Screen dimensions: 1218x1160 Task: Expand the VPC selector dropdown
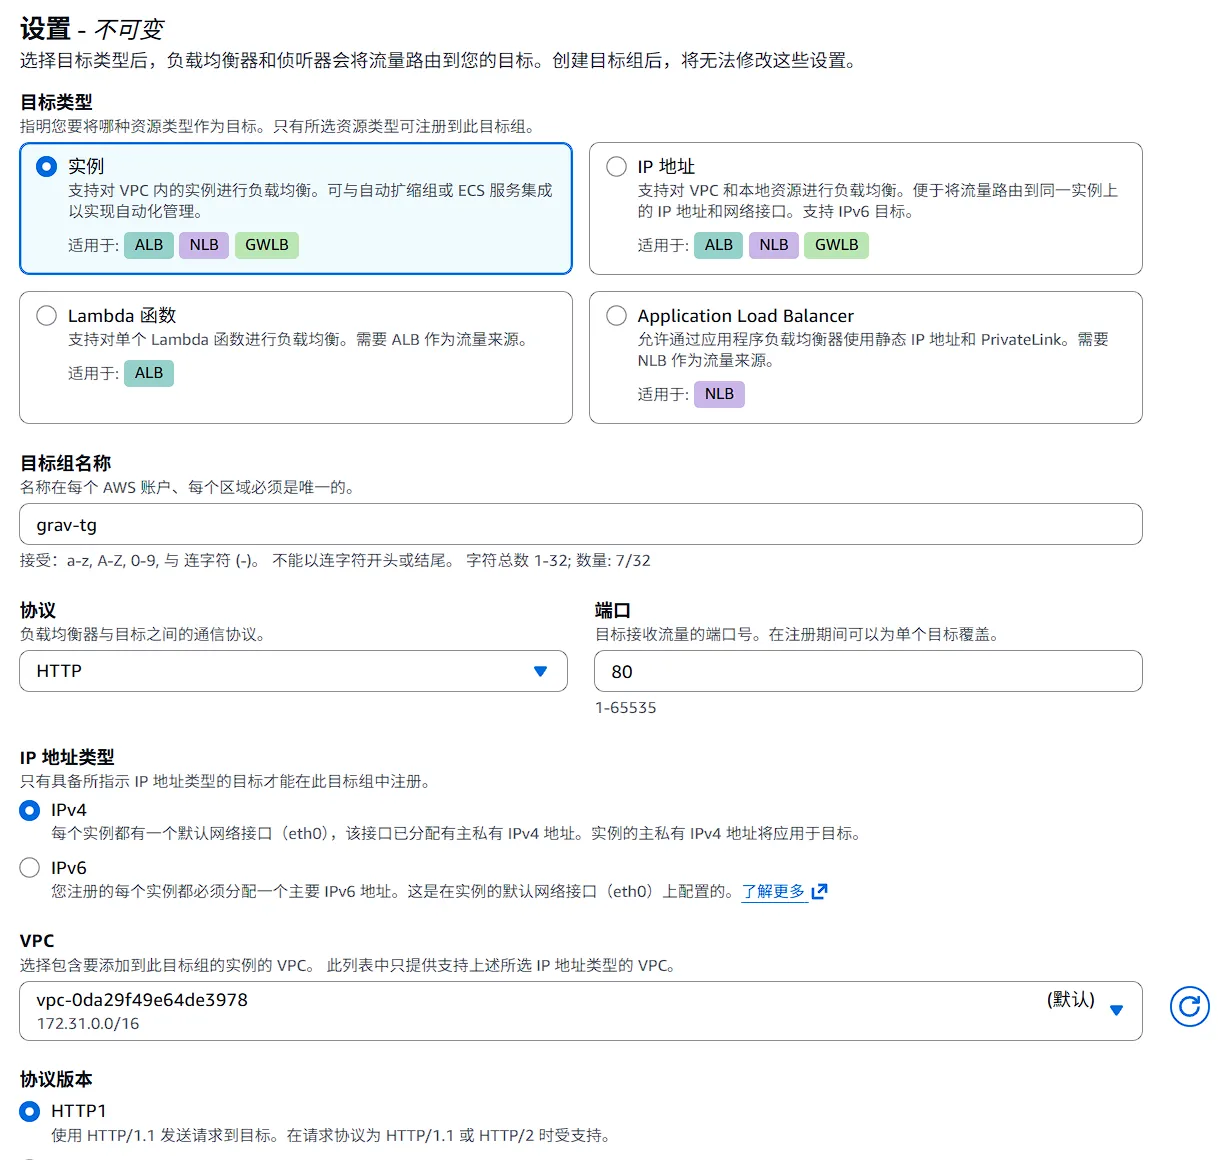point(1117,1010)
